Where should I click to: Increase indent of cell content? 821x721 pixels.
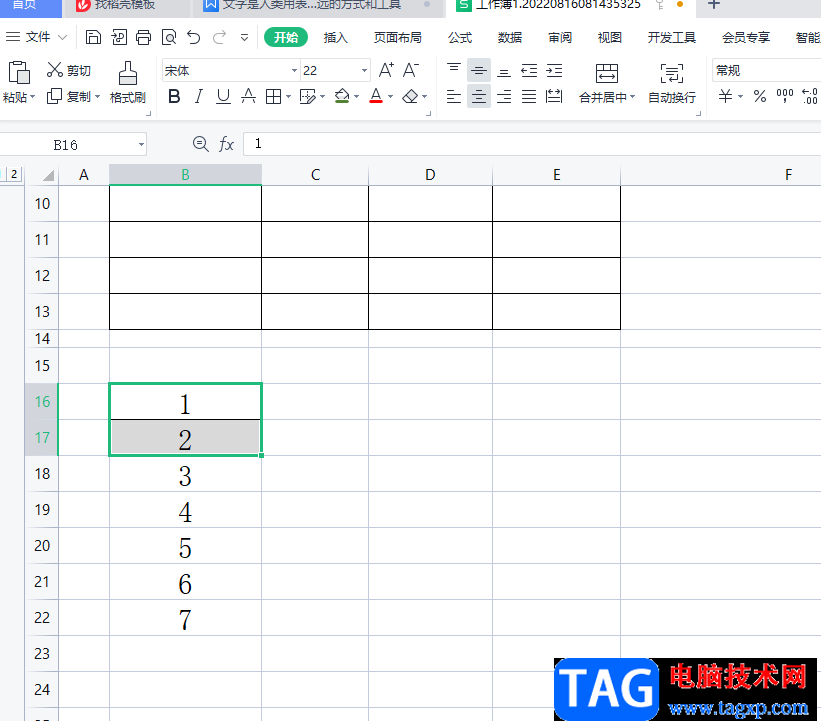(x=554, y=70)
